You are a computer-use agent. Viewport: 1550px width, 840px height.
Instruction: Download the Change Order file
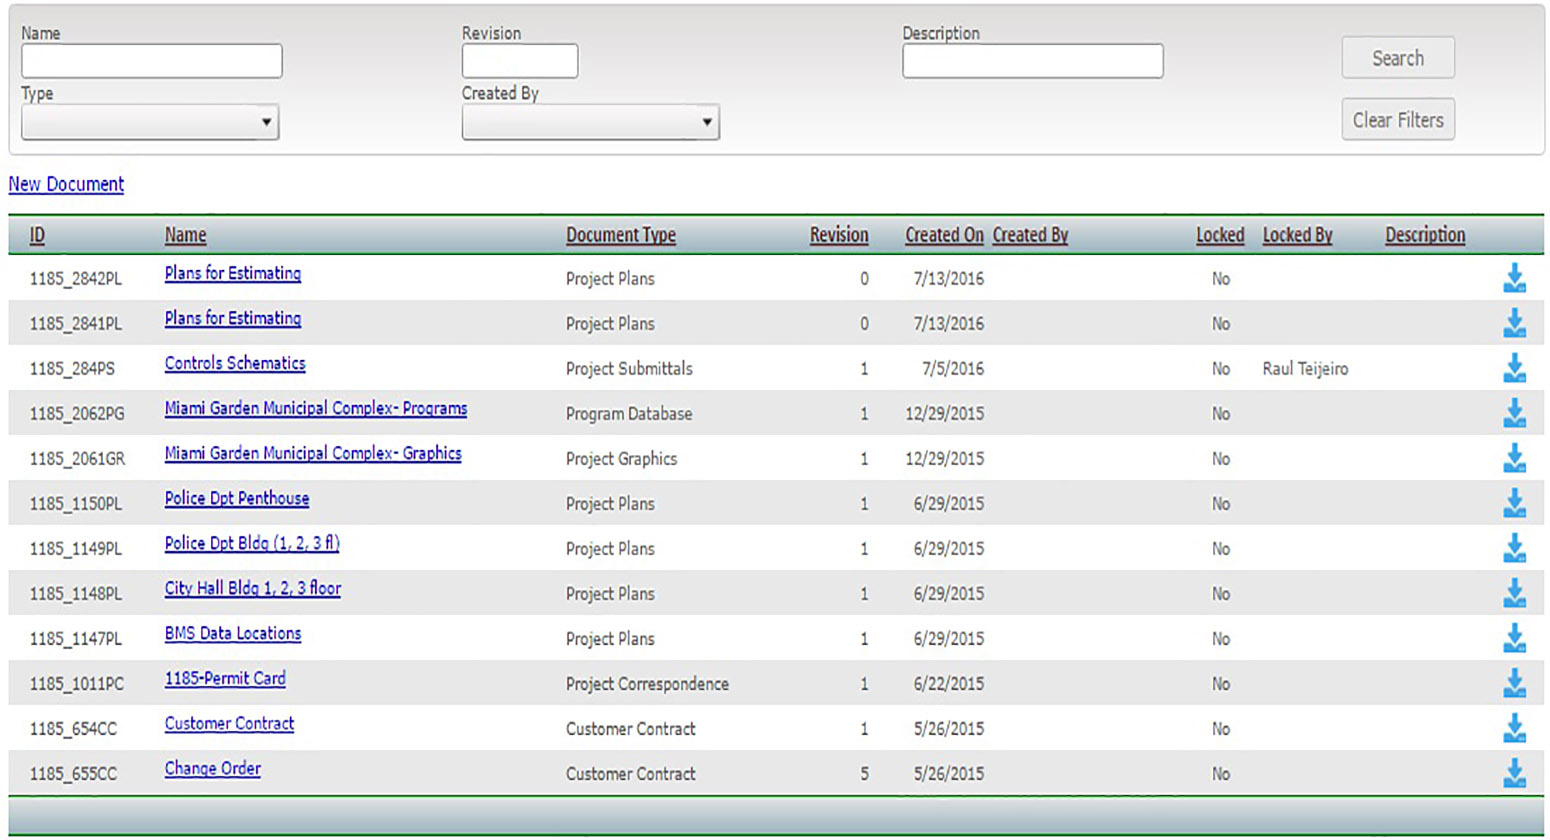[1514, 773]
